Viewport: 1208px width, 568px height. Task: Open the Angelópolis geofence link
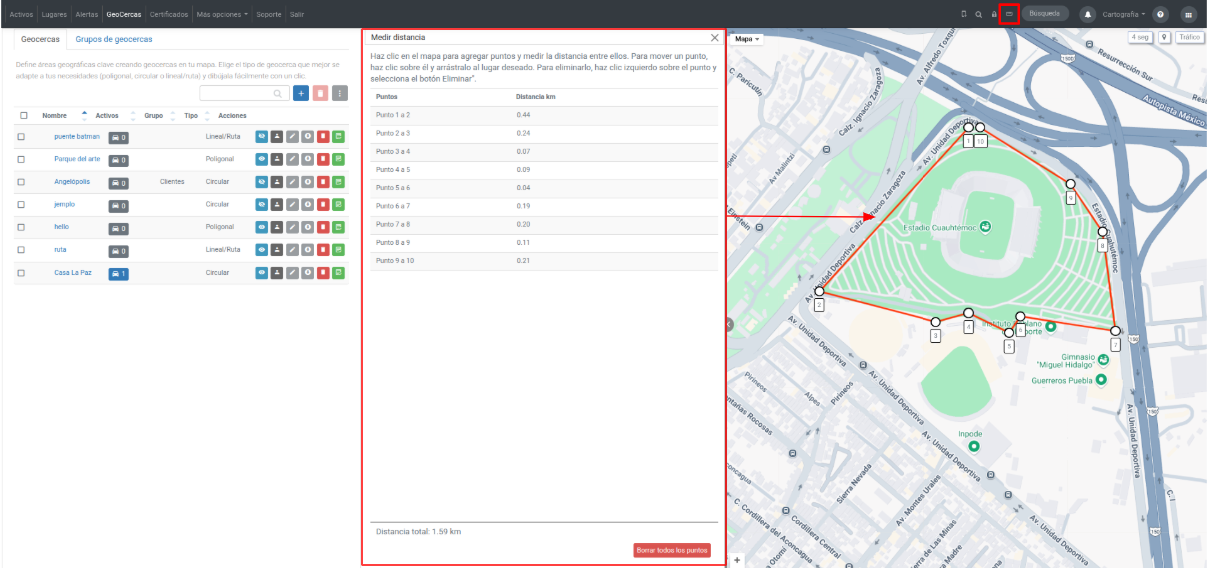coord(72,182)
